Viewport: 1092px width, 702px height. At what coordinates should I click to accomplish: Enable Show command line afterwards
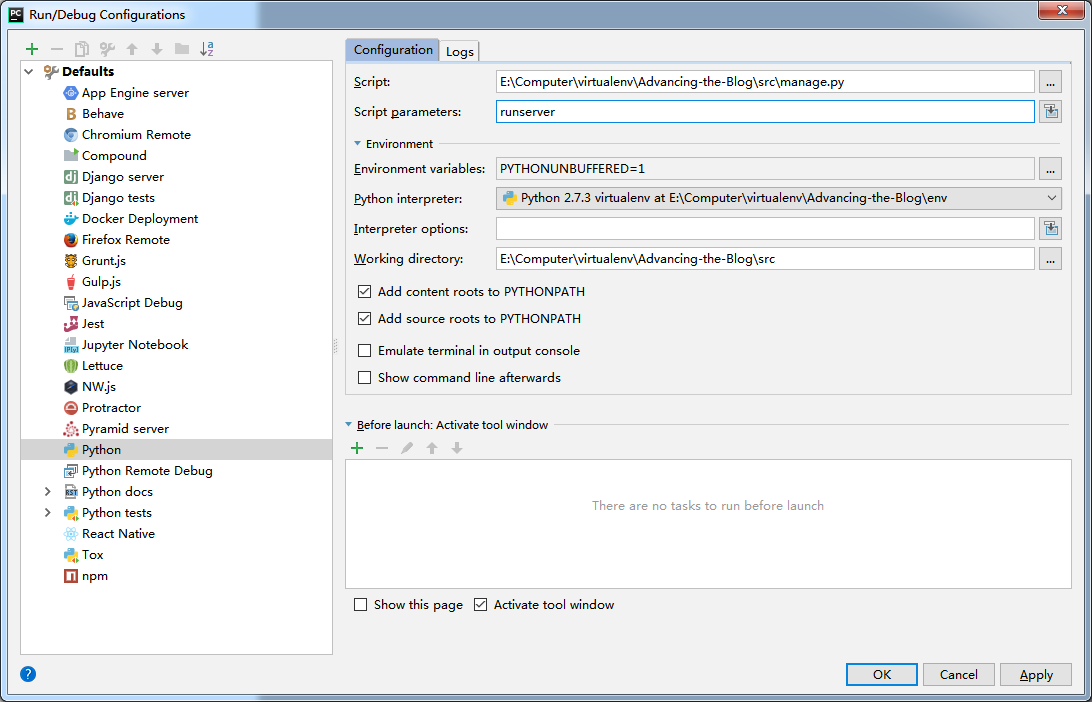(364, 377)
